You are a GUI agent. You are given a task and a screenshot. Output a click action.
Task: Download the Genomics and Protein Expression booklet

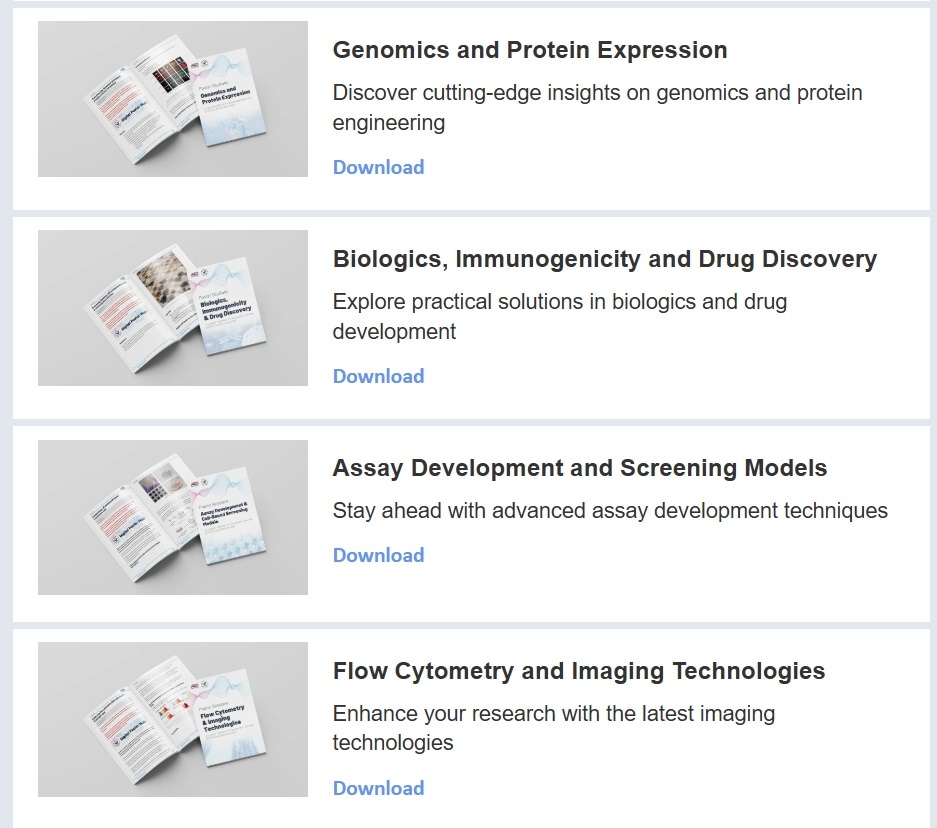click(x=378, y=167)
